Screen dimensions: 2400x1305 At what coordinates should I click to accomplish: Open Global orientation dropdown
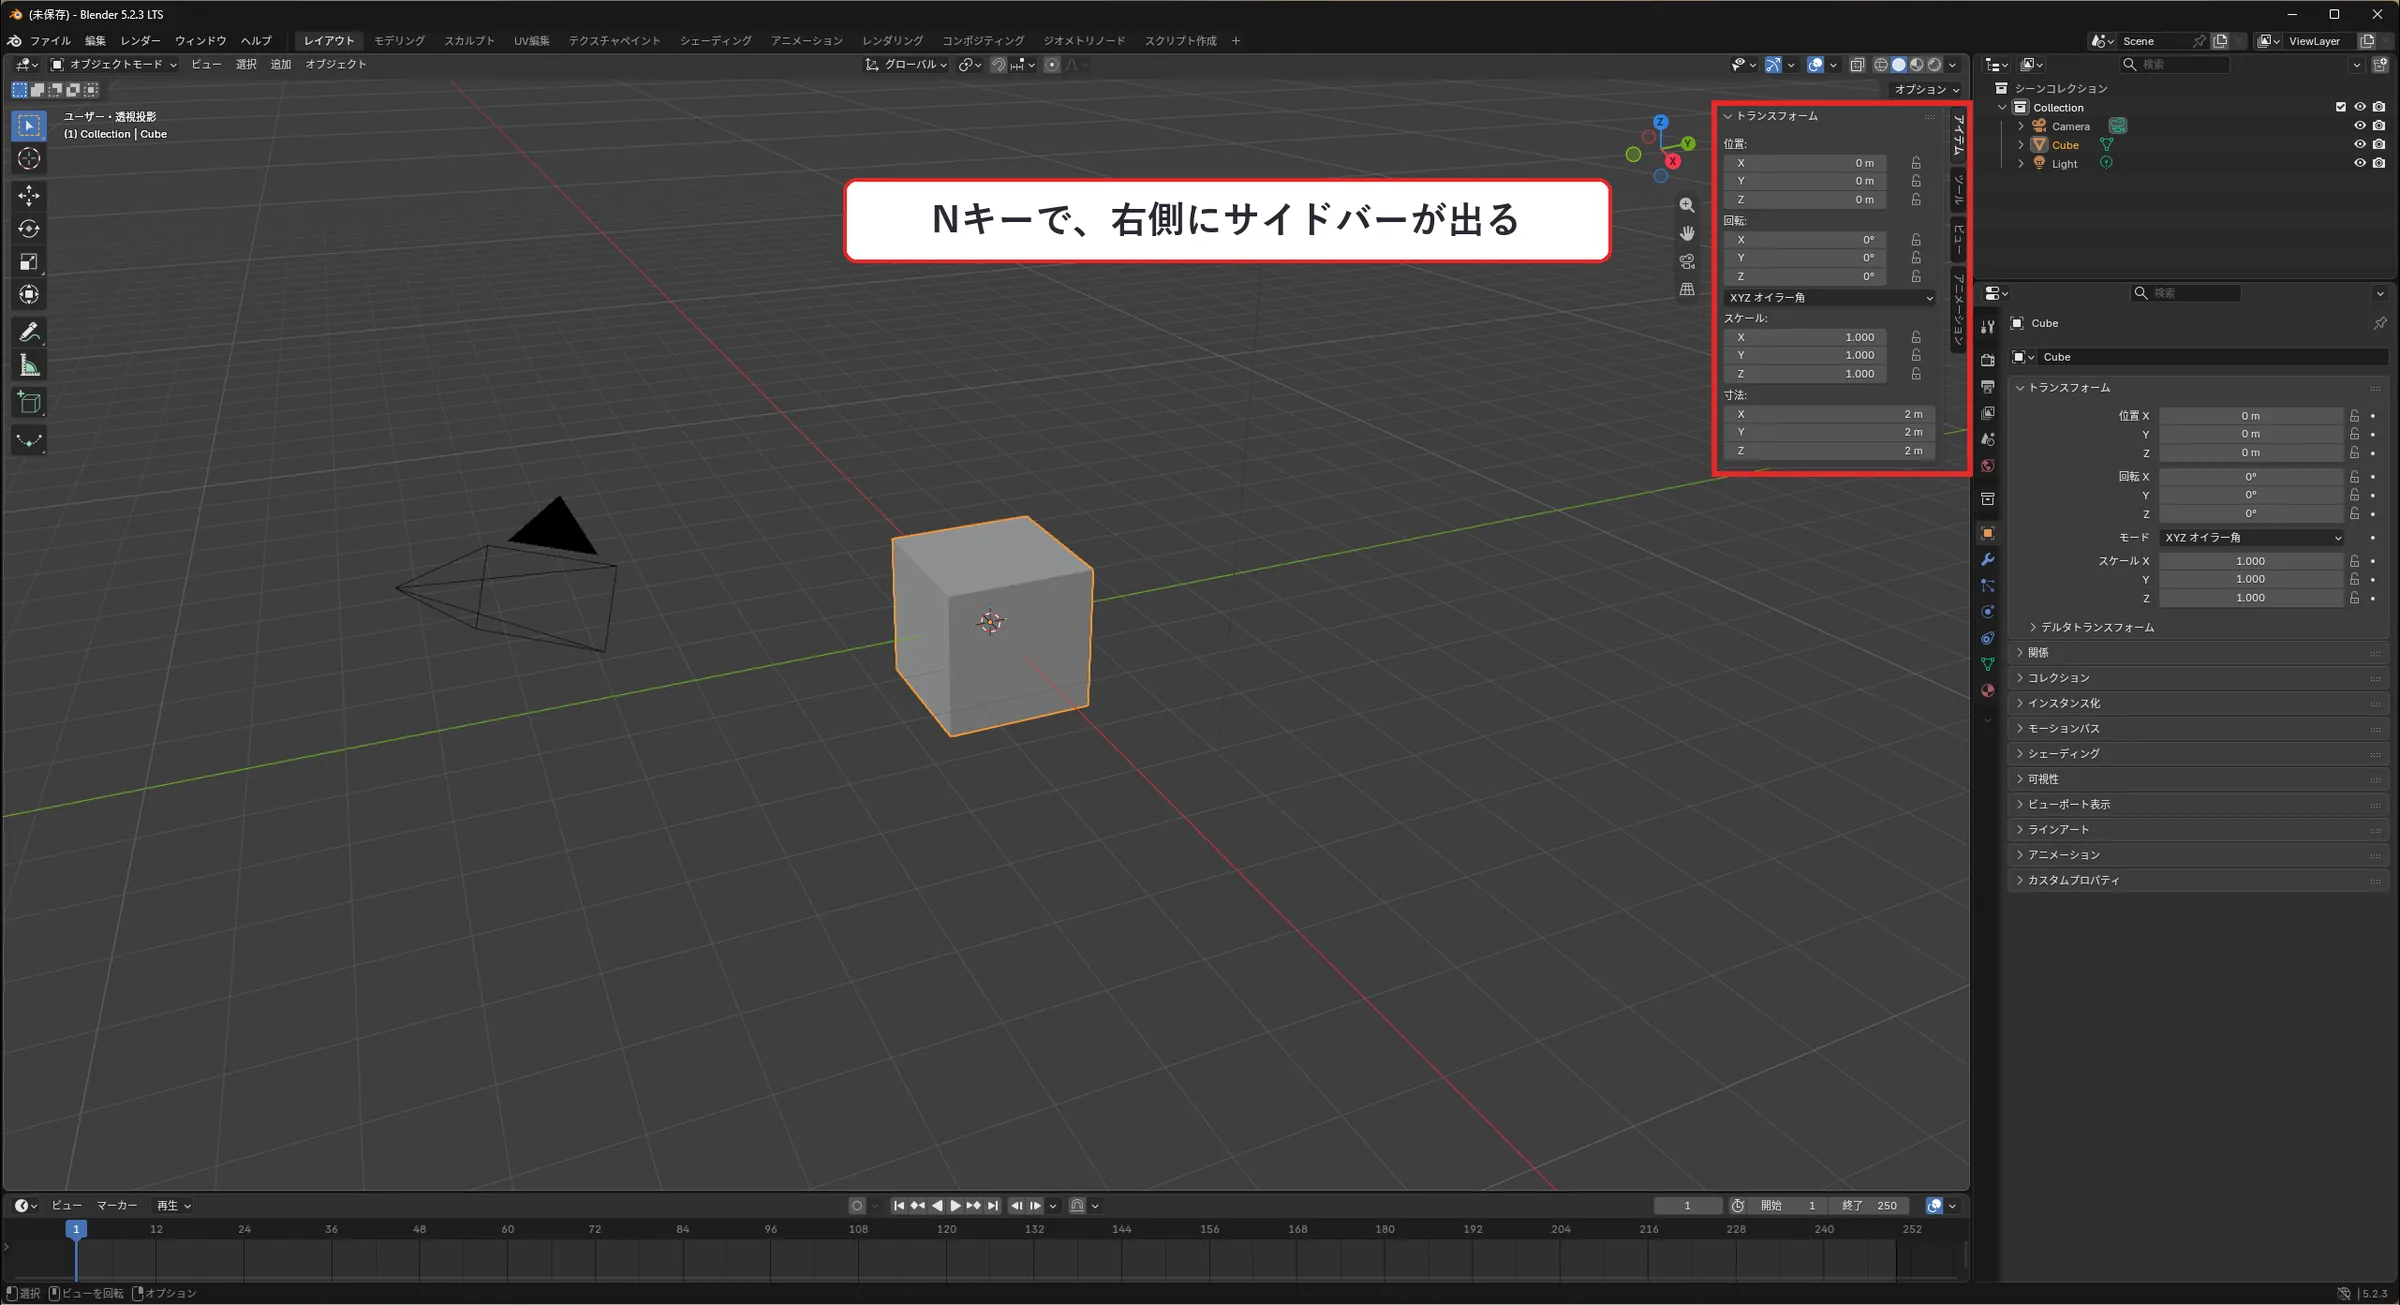click(x=906, y=65)
